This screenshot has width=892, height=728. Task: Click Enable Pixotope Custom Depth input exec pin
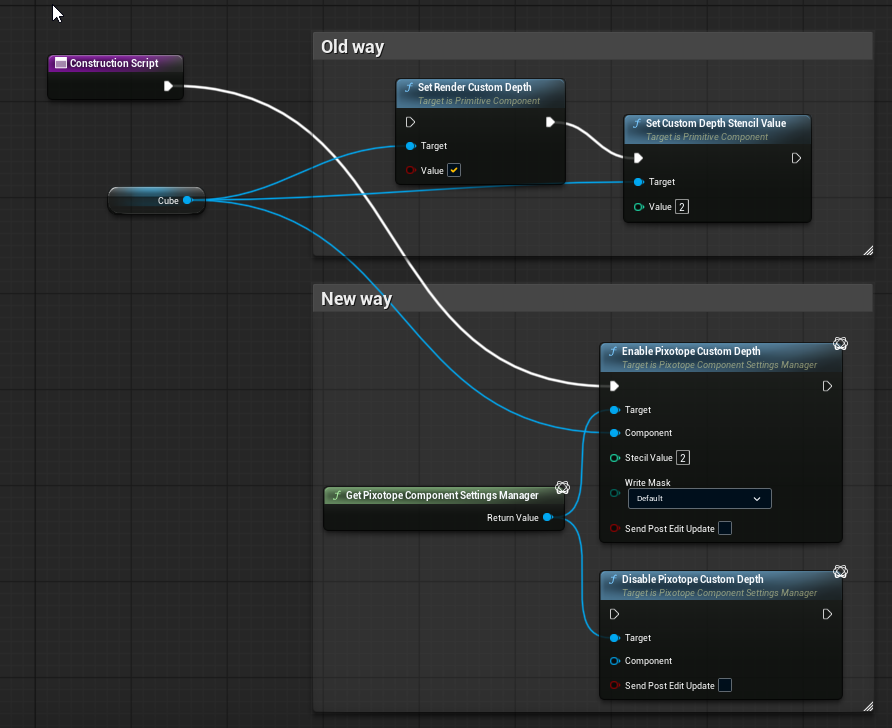(x=614, y=386)
